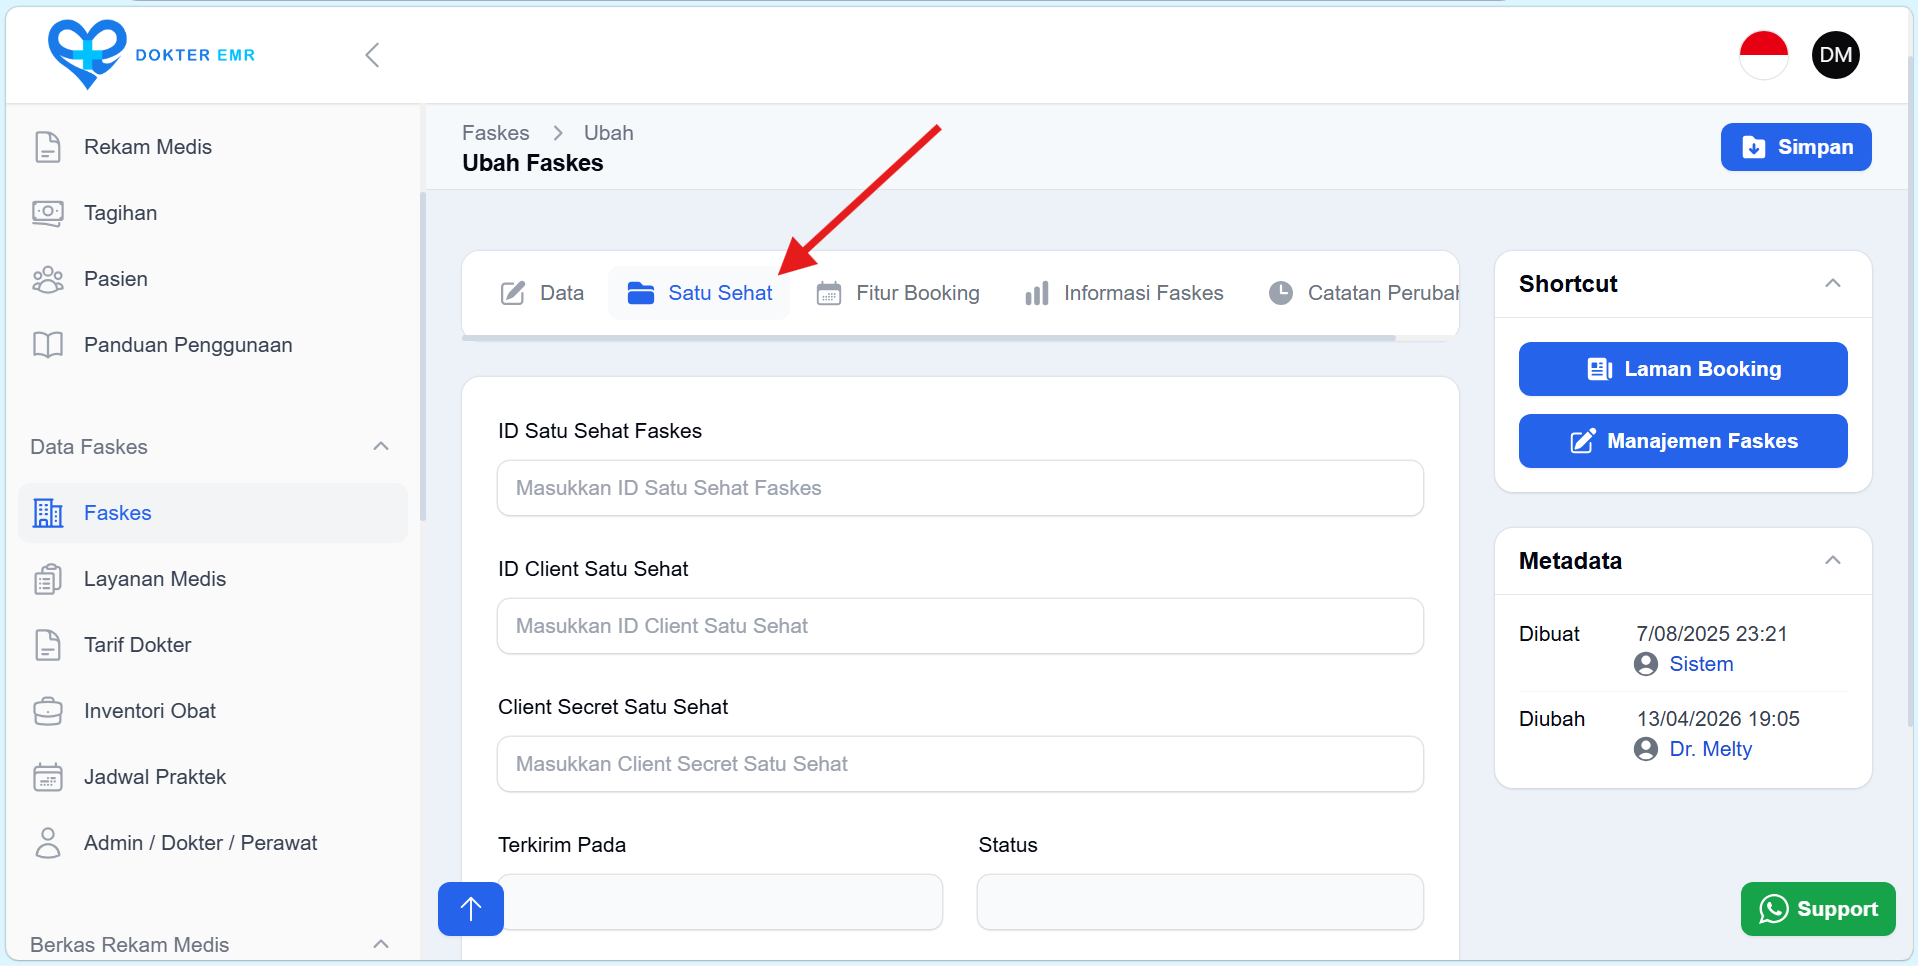This screenshot has width=1918, height=966.
Task: Collapse the Berkas Rekam Medis section
Action: pyautogui.click(x=381, y=944)
